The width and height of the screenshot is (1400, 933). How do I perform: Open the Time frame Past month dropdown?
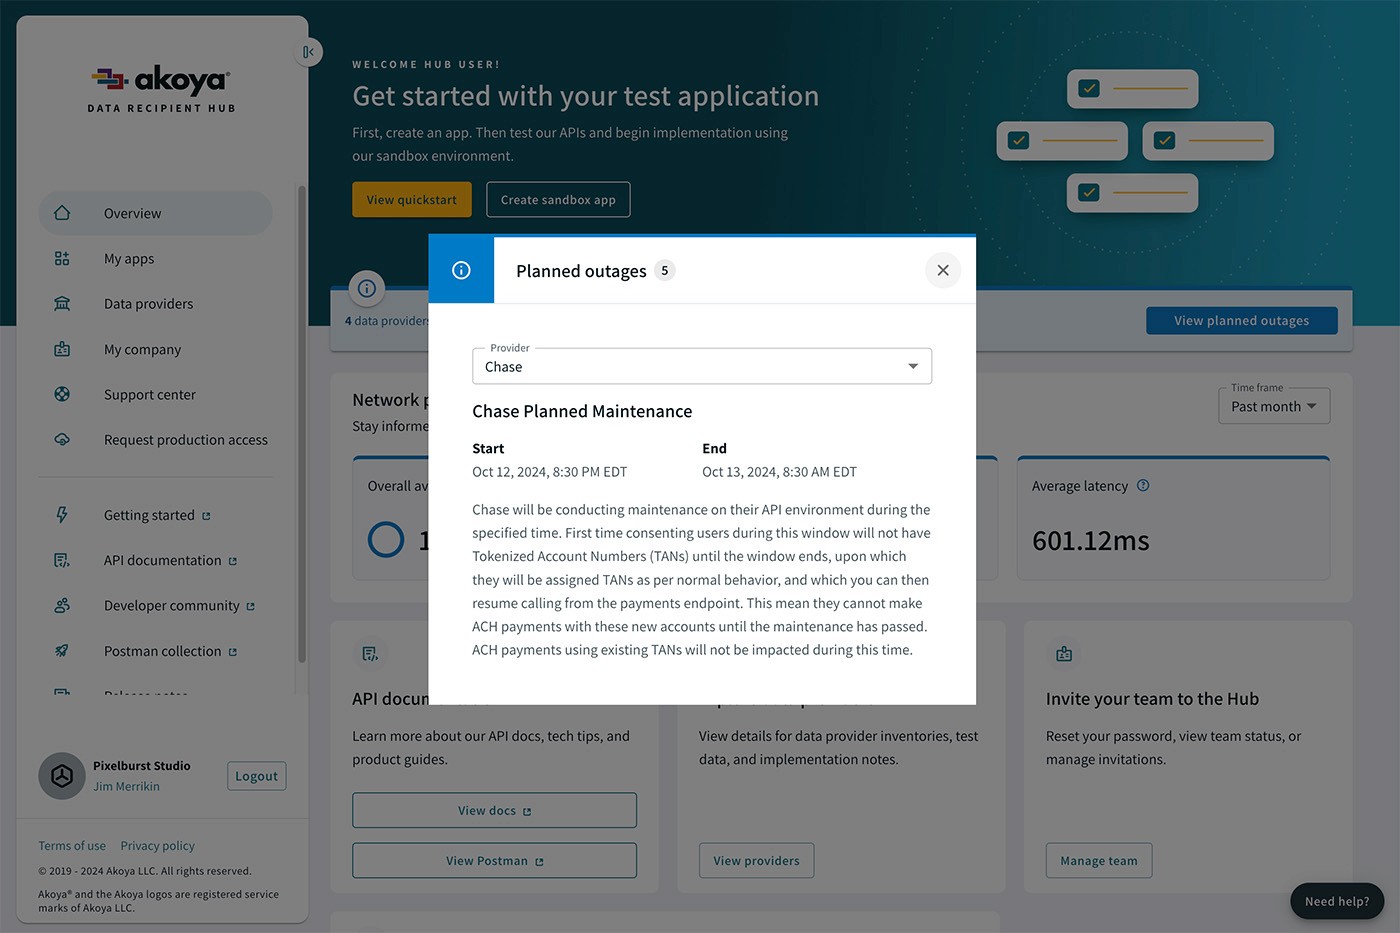tap(1274, 406)
